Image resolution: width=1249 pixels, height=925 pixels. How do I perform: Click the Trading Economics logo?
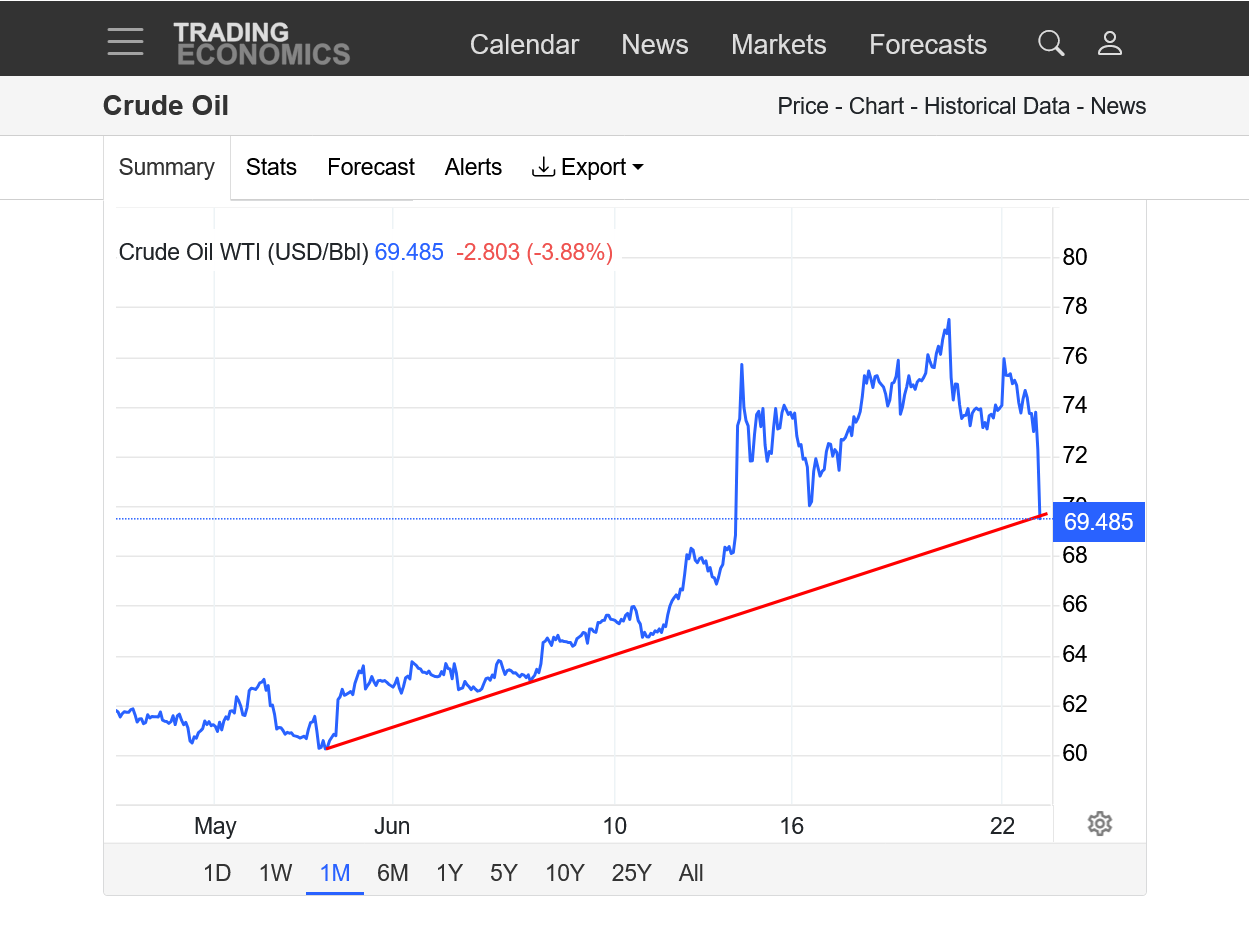[262, 43]
